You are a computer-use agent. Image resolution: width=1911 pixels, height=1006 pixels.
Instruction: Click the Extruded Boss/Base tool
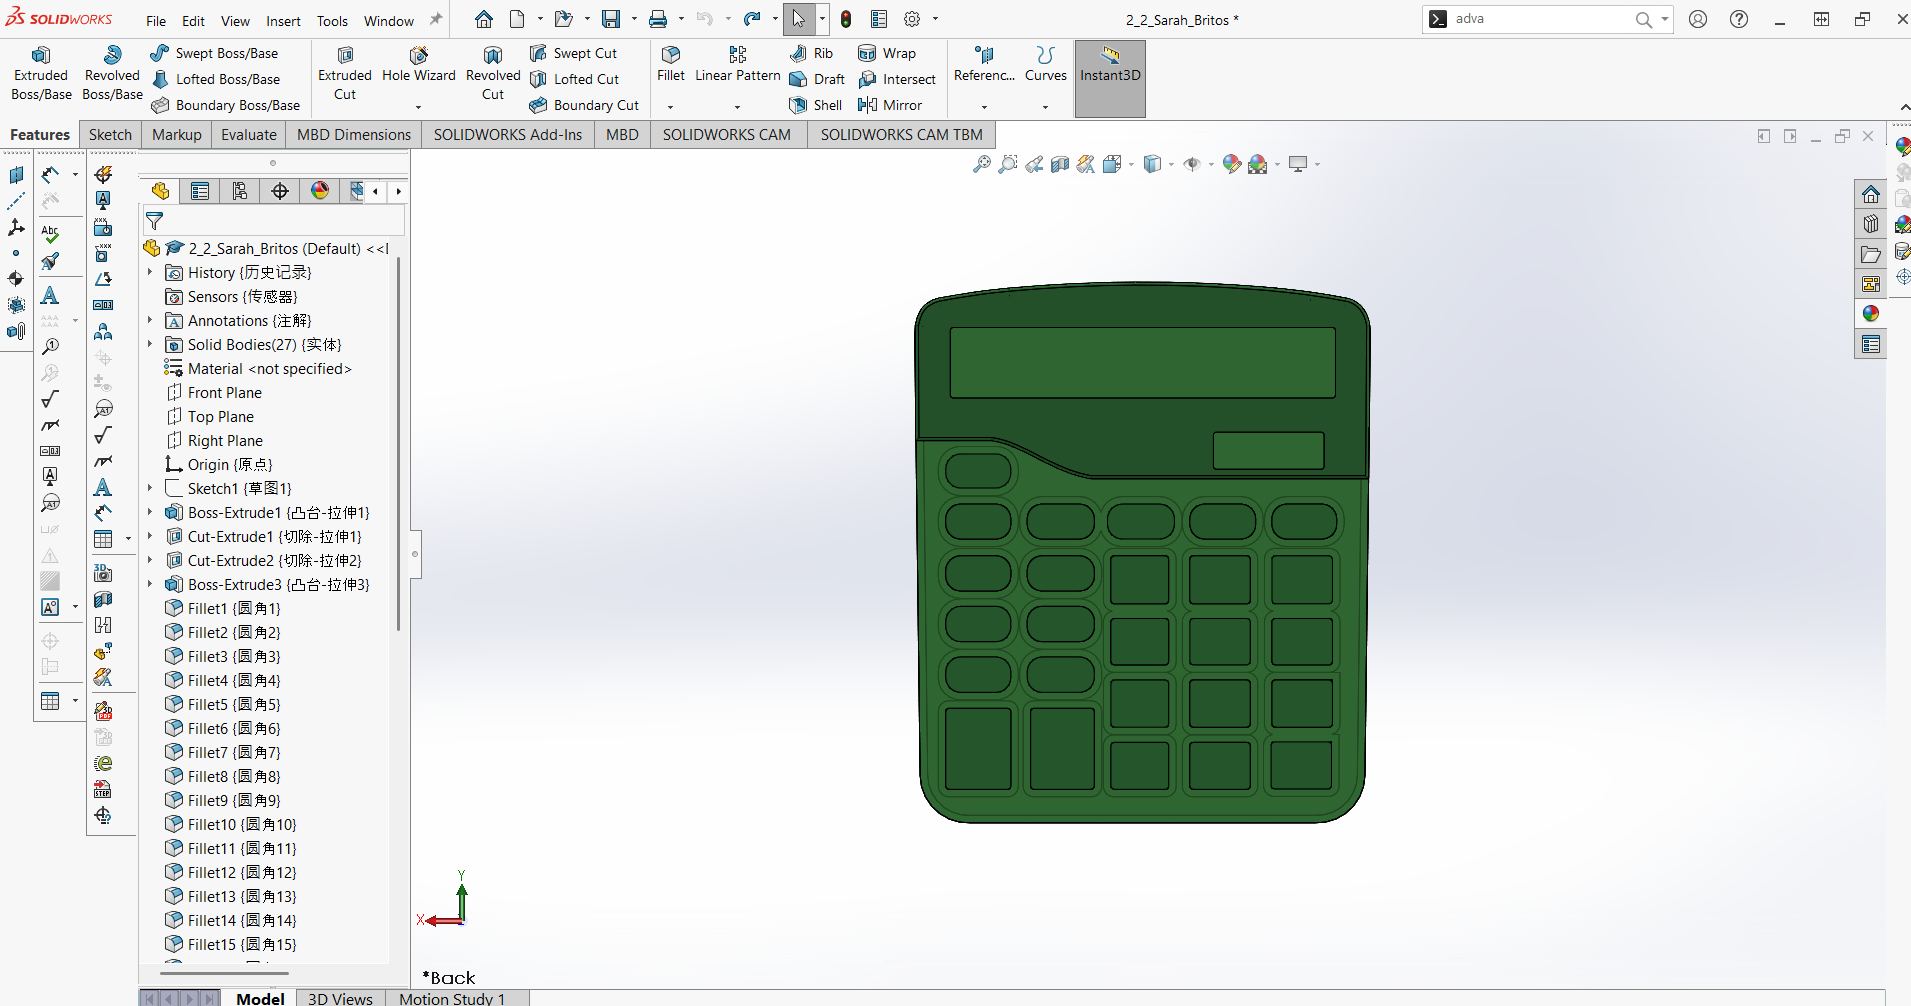click(41, 74)
